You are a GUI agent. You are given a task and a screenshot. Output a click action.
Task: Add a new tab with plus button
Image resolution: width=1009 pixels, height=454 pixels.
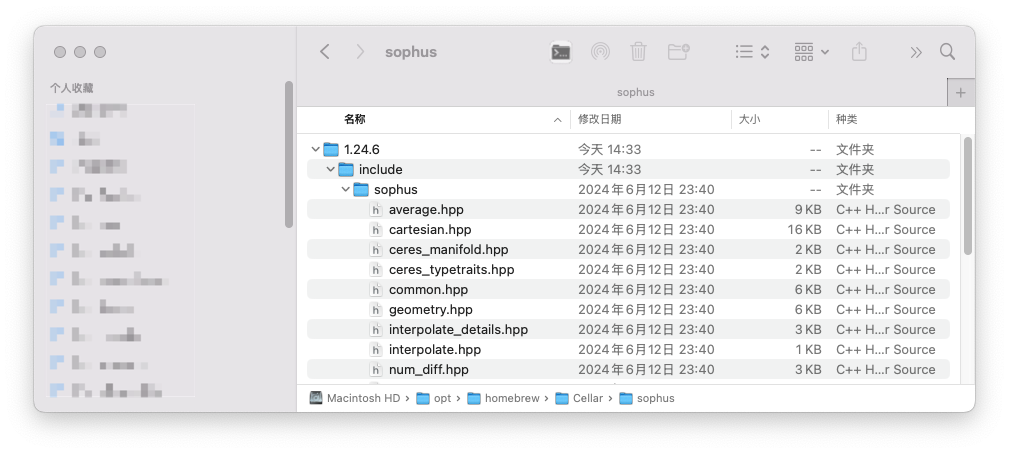[961, 93]
